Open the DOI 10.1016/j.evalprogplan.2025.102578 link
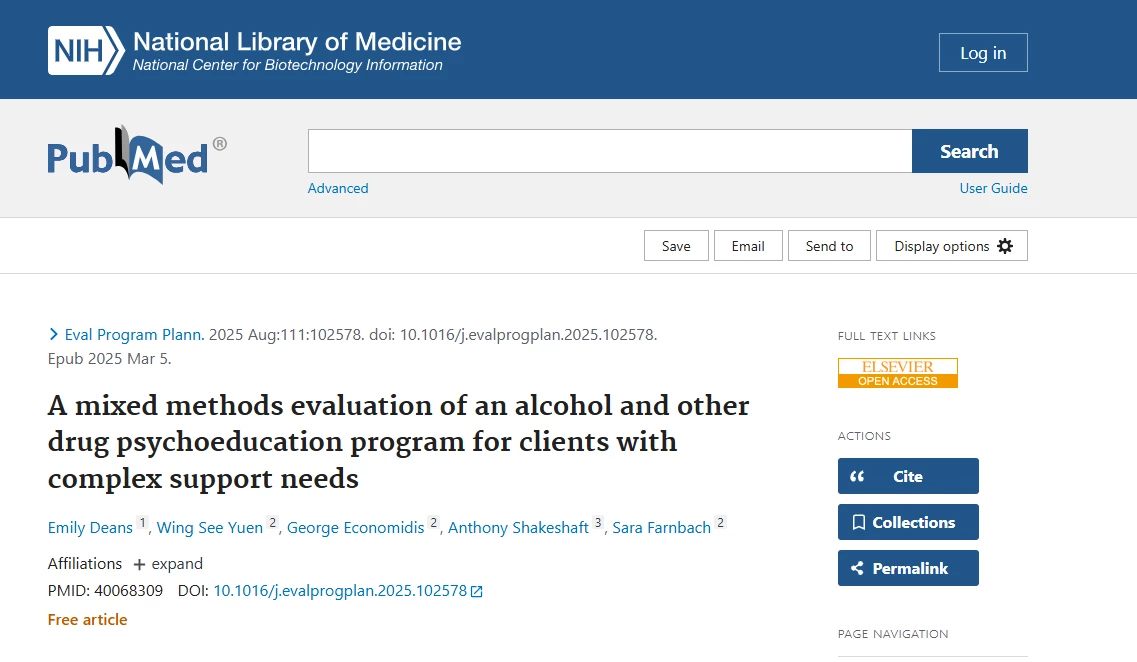 pyautogui.click(x=340, y=591)
